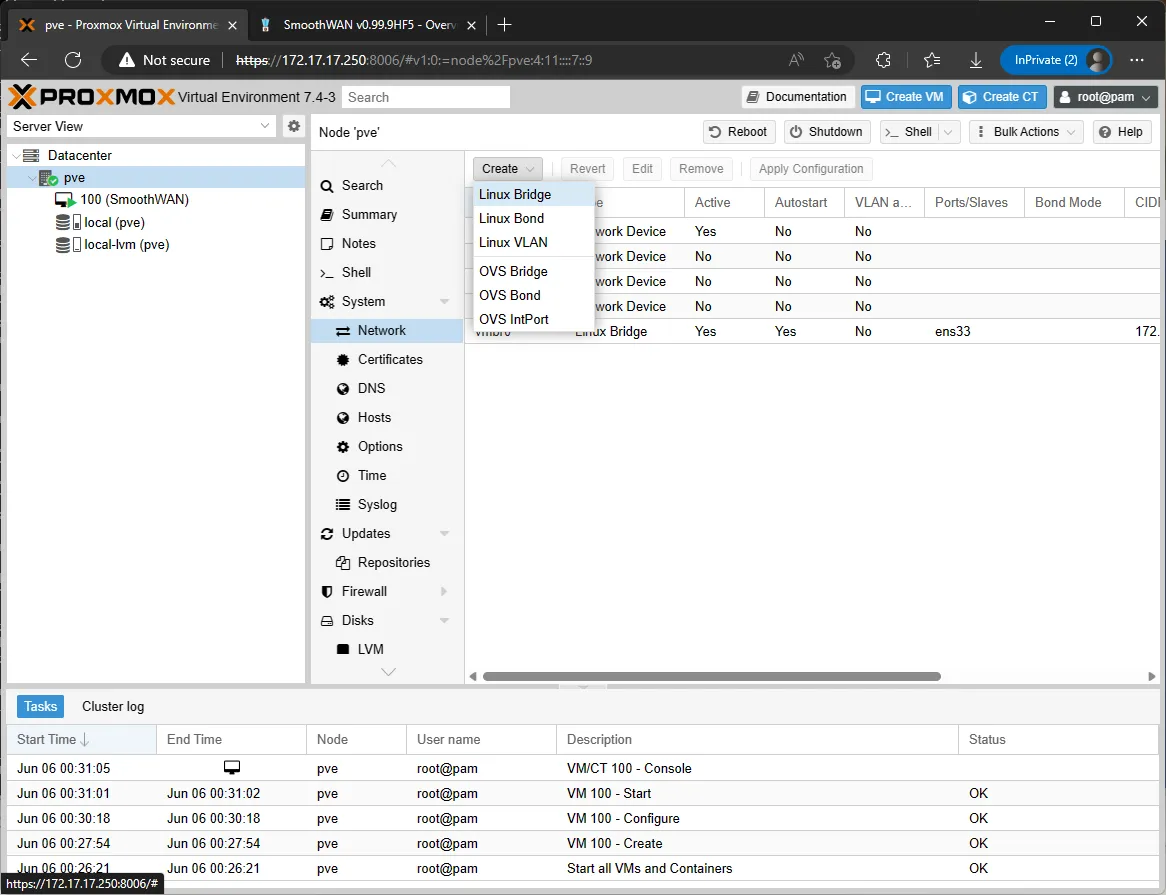Select local (pve) storage

click(115, 222)
